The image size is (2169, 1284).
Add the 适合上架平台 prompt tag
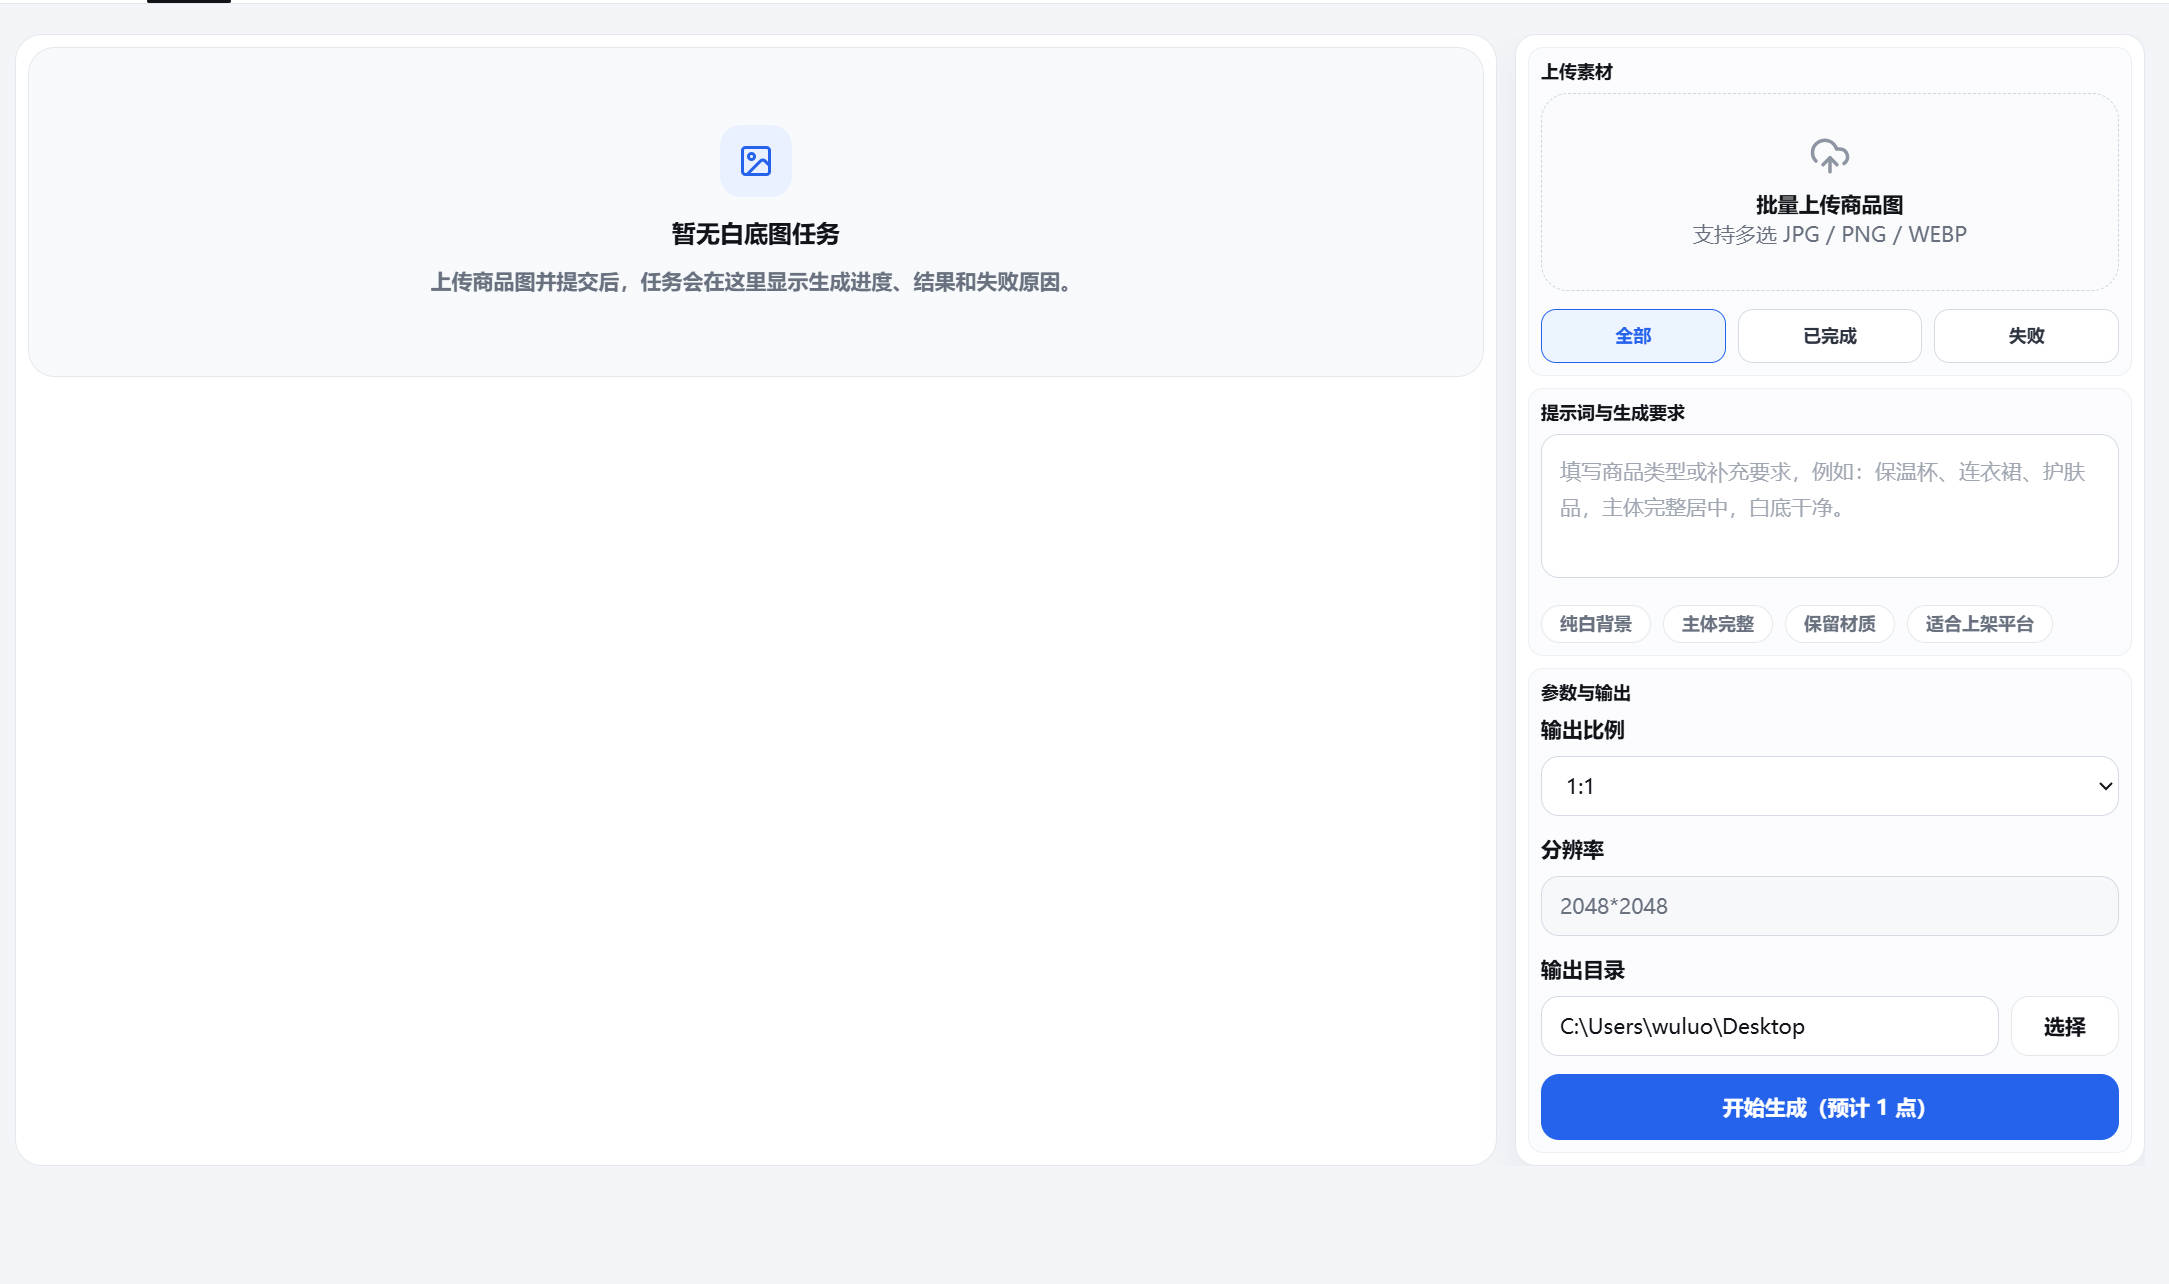tap(1980, 624)
